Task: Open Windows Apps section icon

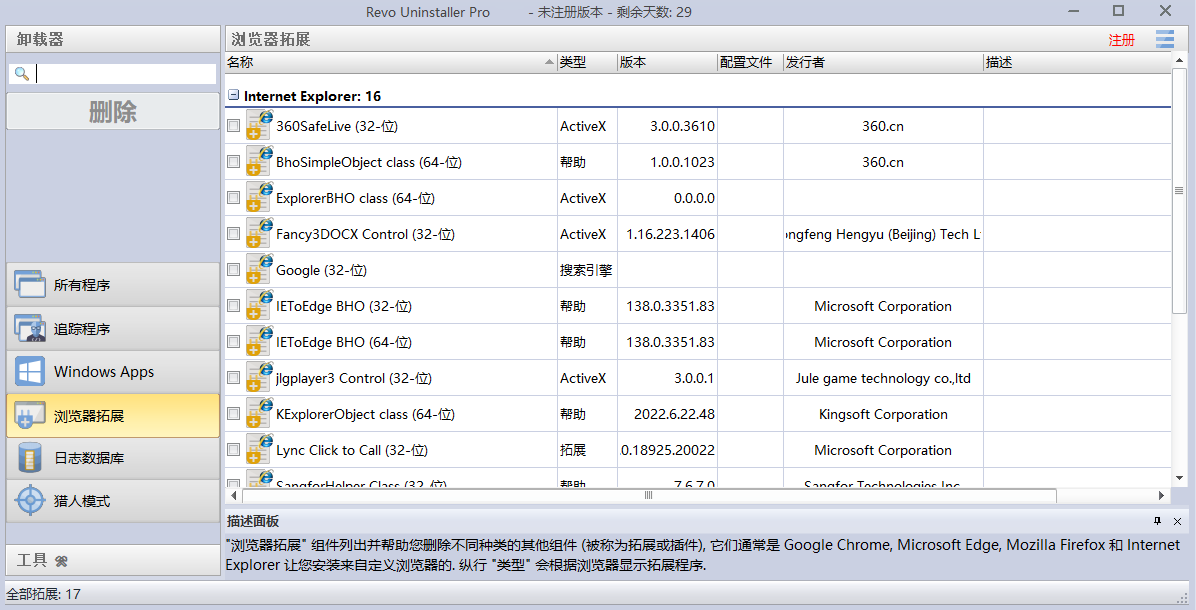Action: [30, 372]
